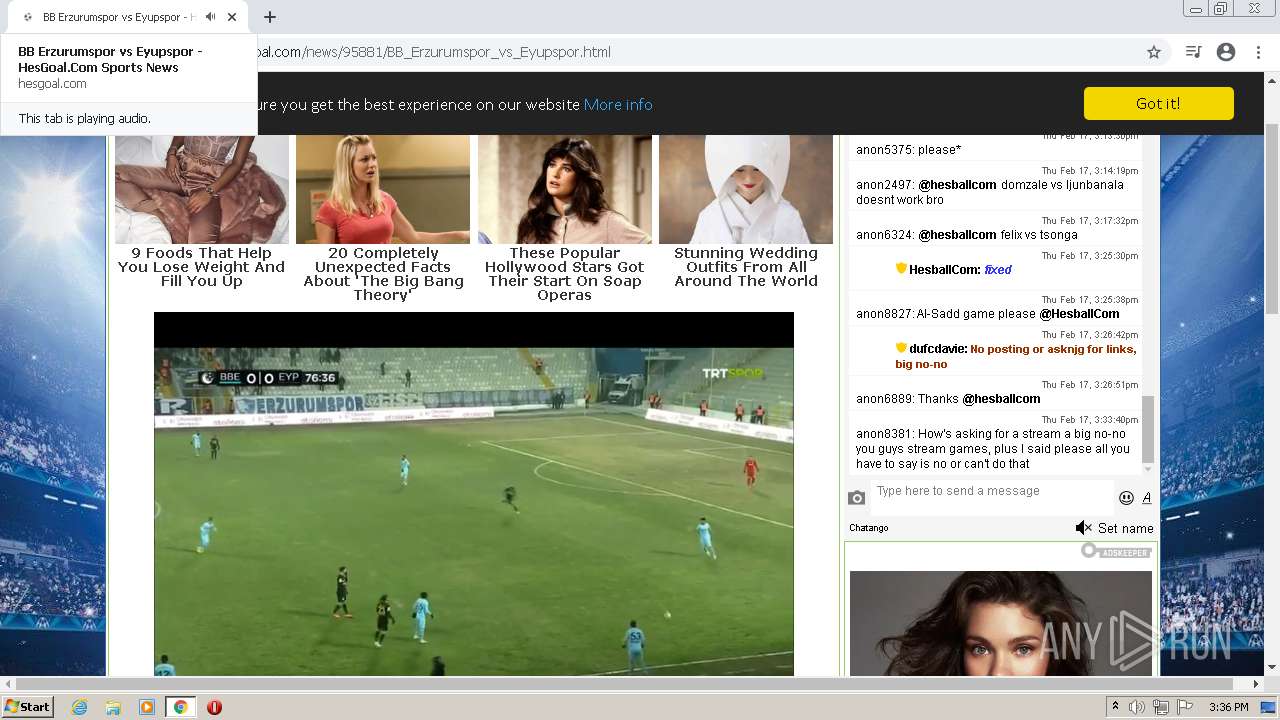Click the chat scroll-down arrow
The width and height of the screenshot is (1280, 720).
tap(1148, 469)
